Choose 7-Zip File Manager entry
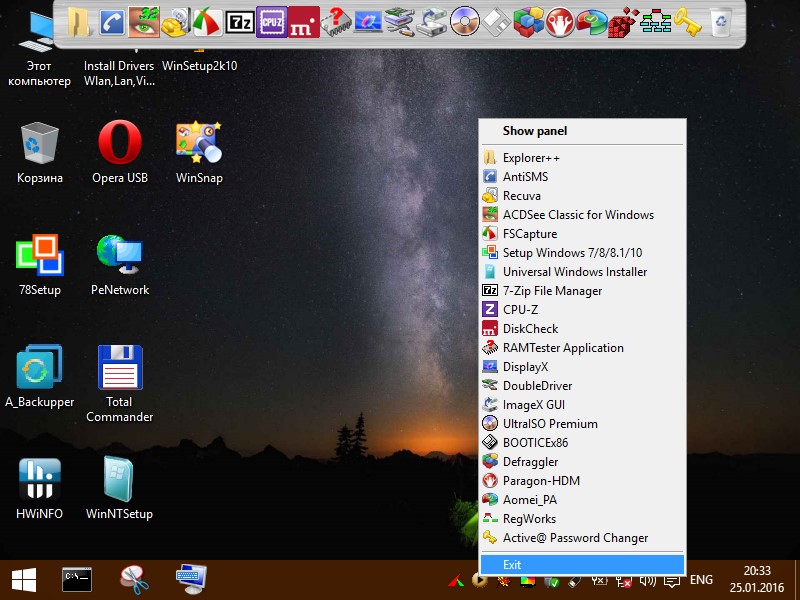 (582, 291)
